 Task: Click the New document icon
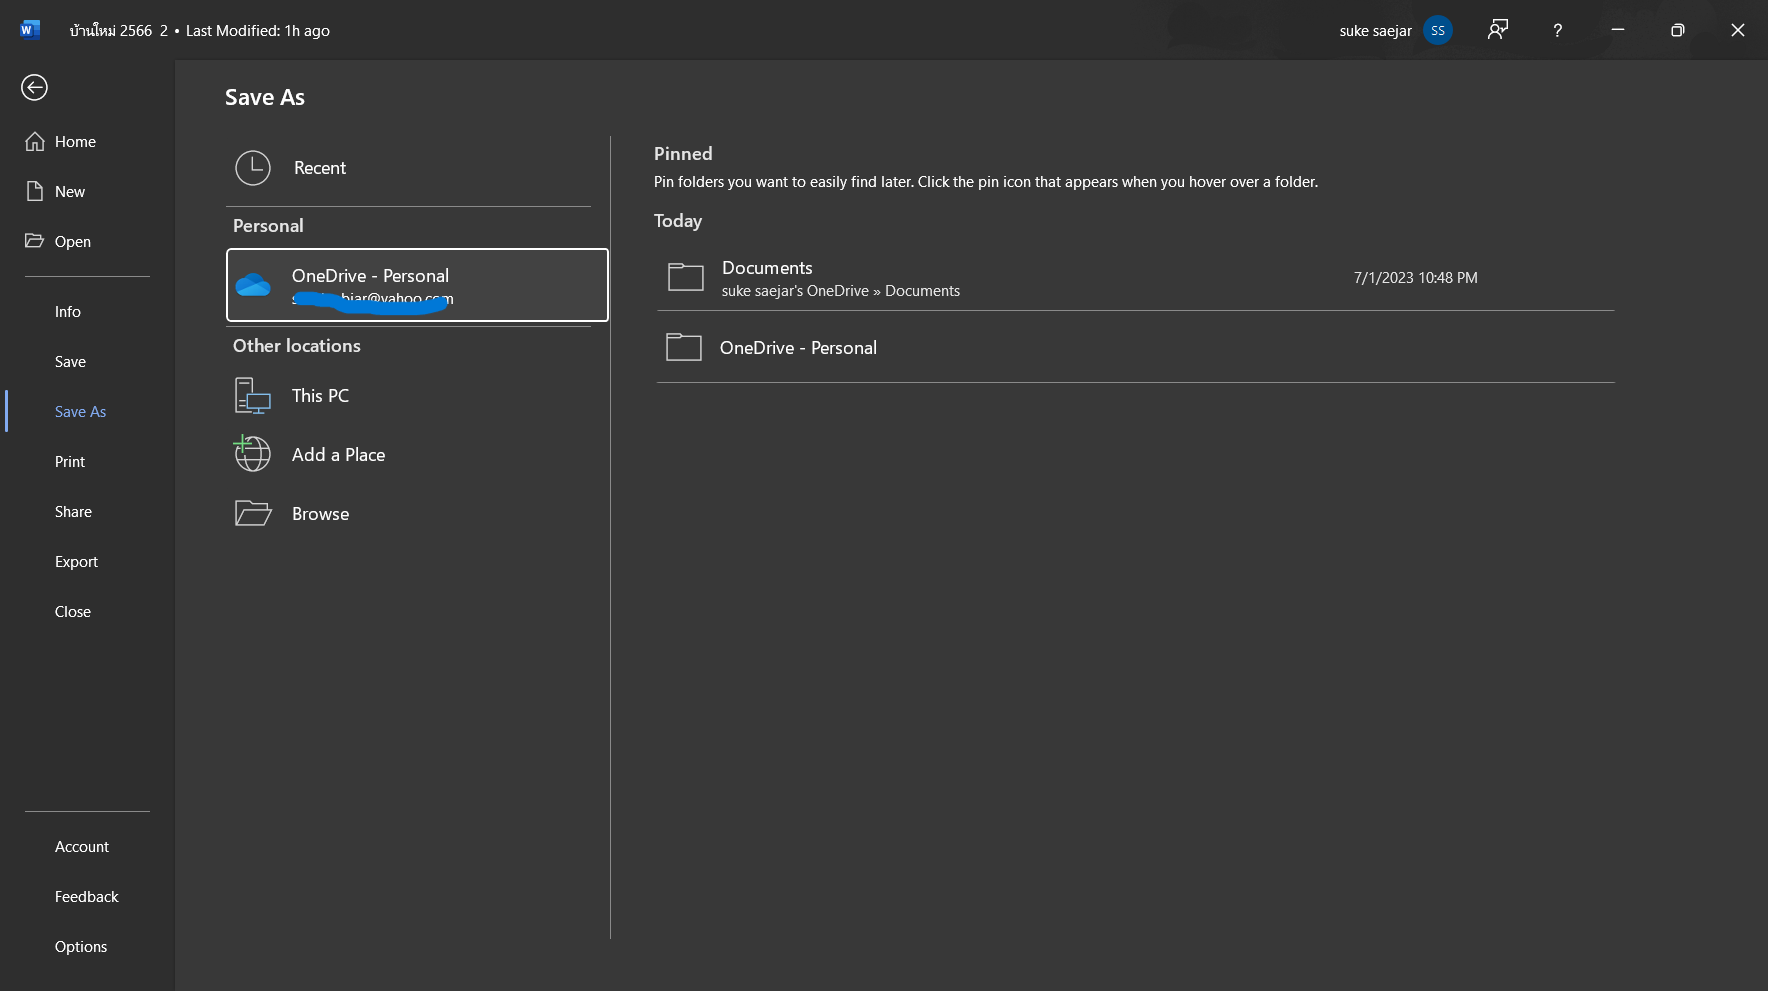[35, 191]
